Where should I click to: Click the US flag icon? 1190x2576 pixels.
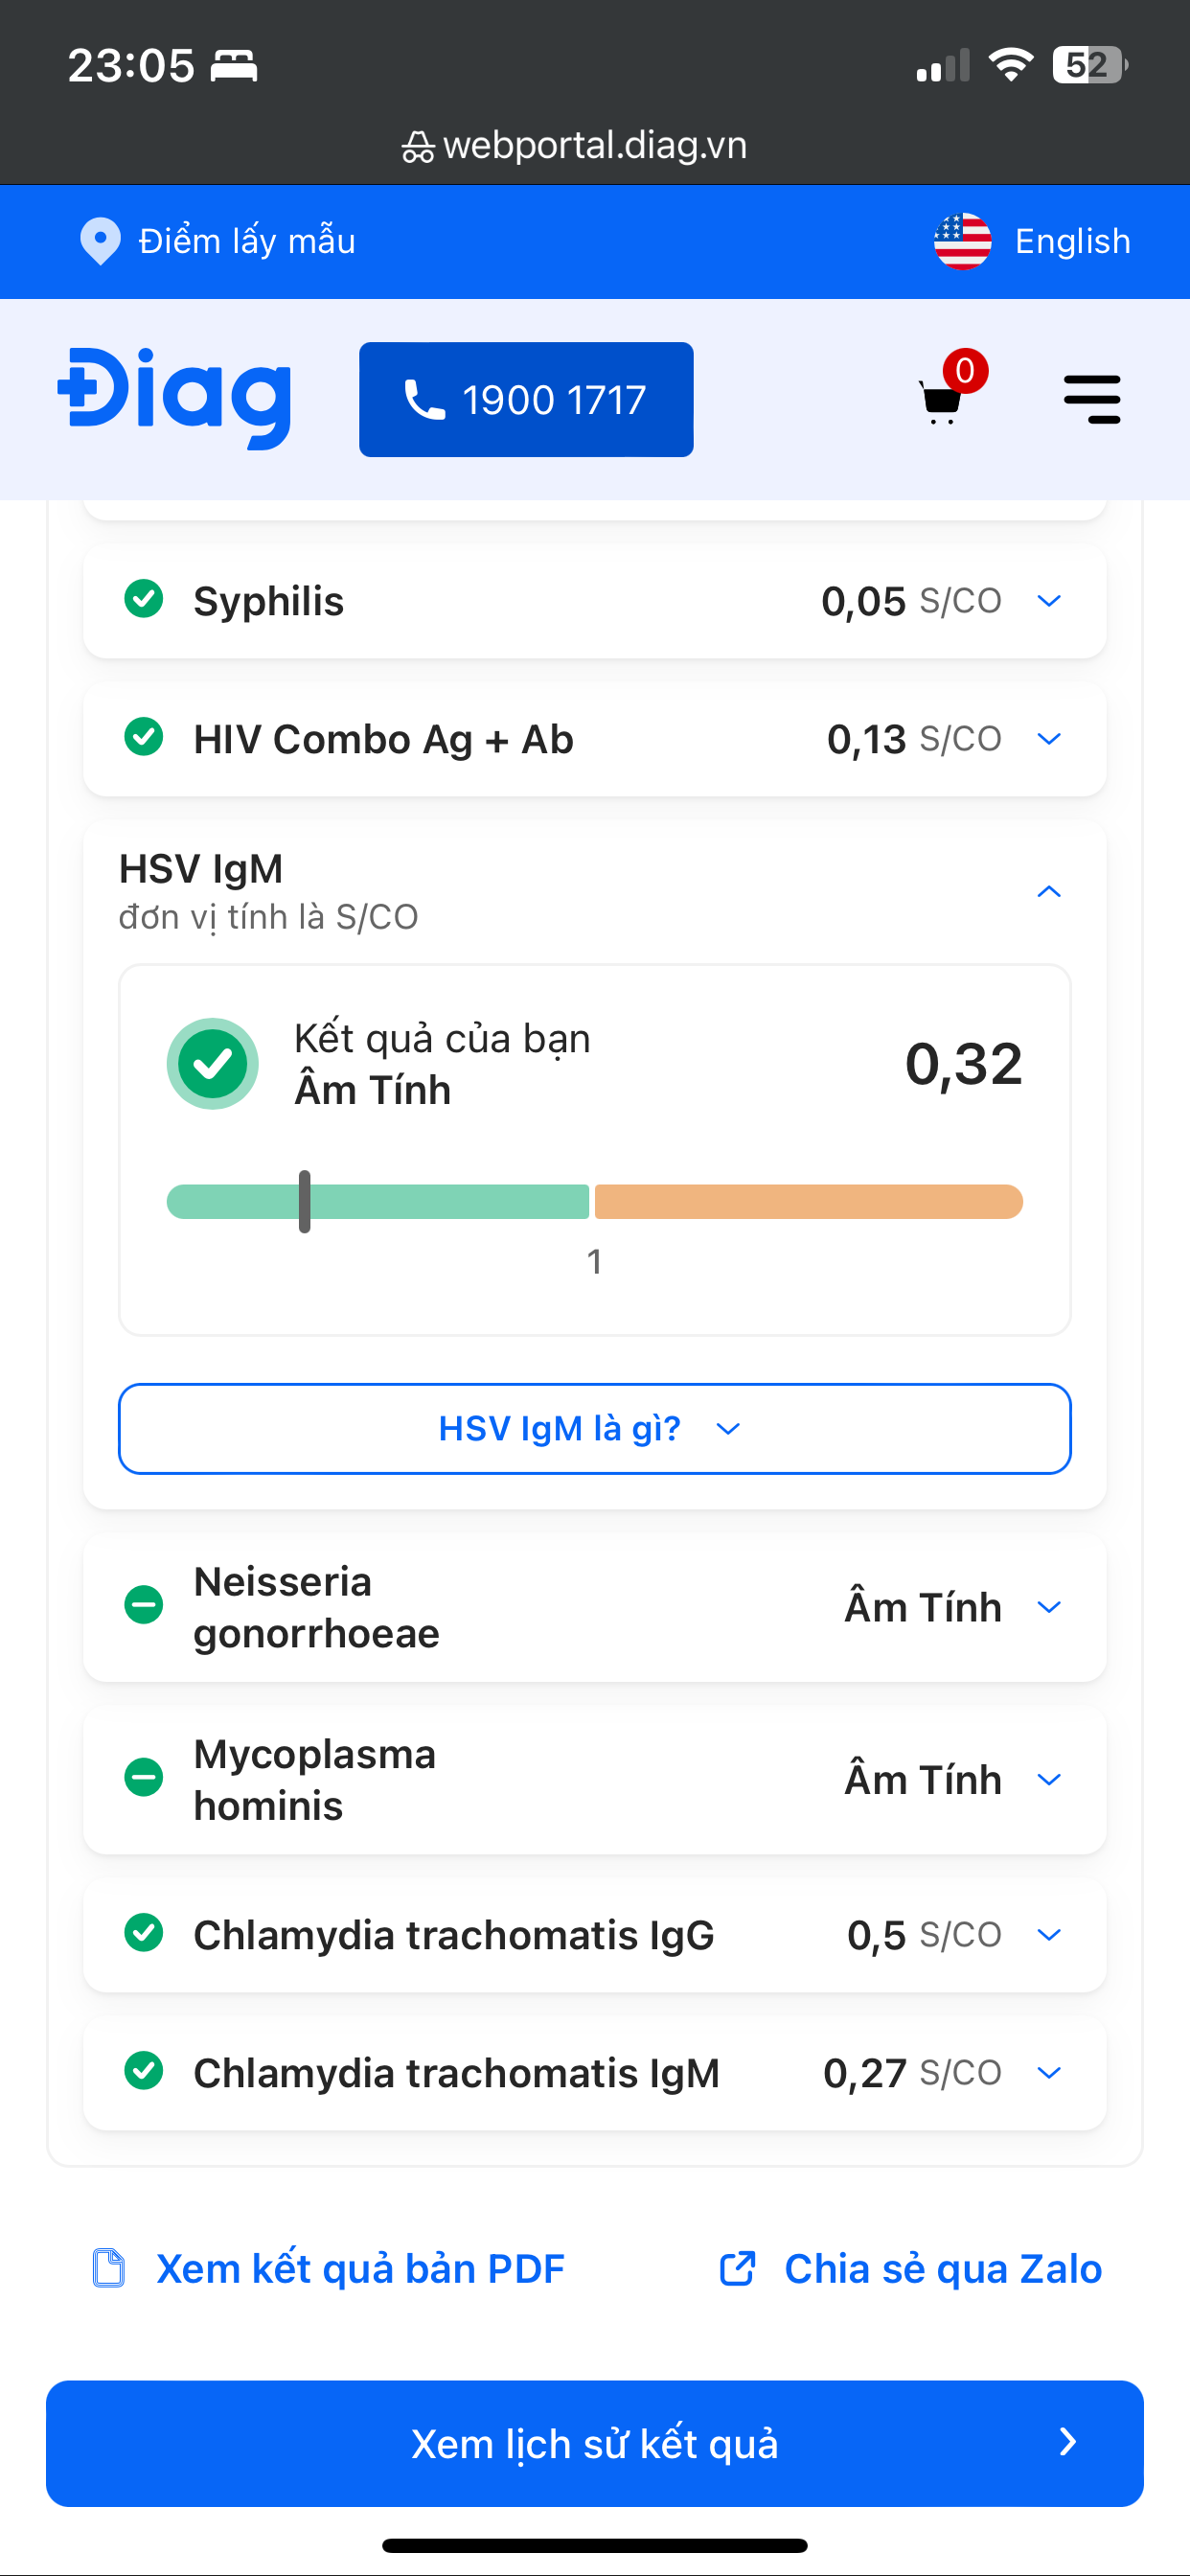pos(962,241)
